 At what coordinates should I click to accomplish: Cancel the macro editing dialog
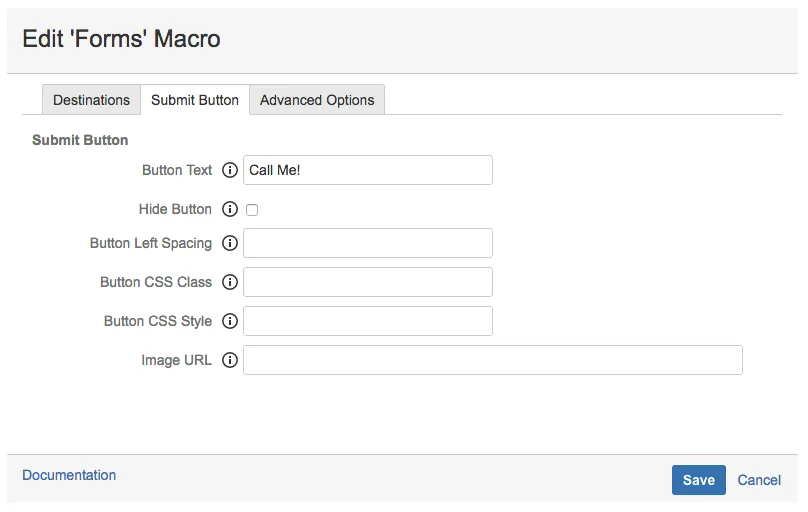[x=759, y=480]
